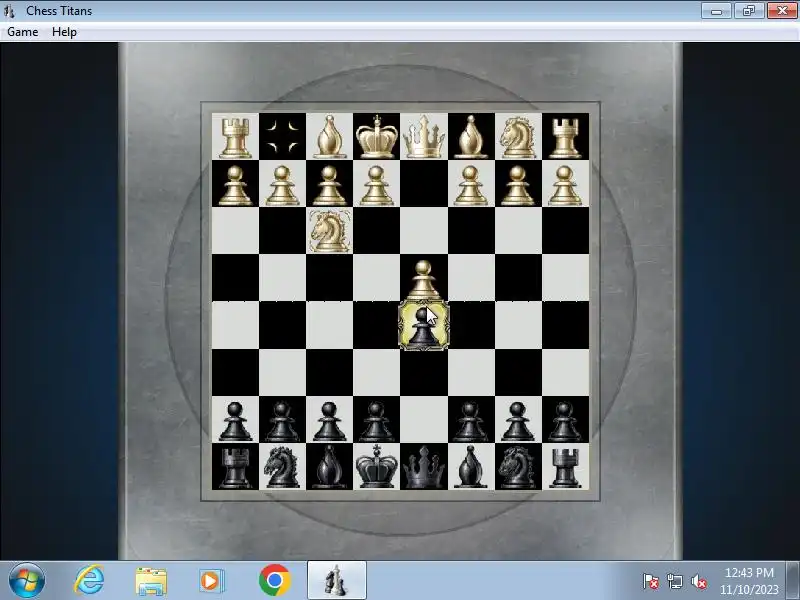This screenshot has height=600, width=800.
Task: Select the gold pawn in front of top-right rook
Action: point(565,185)
